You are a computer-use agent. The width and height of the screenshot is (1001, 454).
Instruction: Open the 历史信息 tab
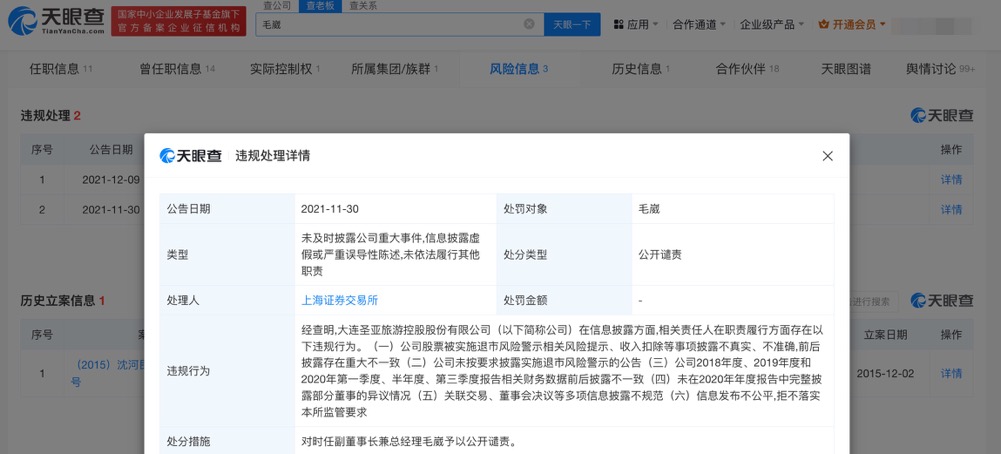click(x=640, y=69)
